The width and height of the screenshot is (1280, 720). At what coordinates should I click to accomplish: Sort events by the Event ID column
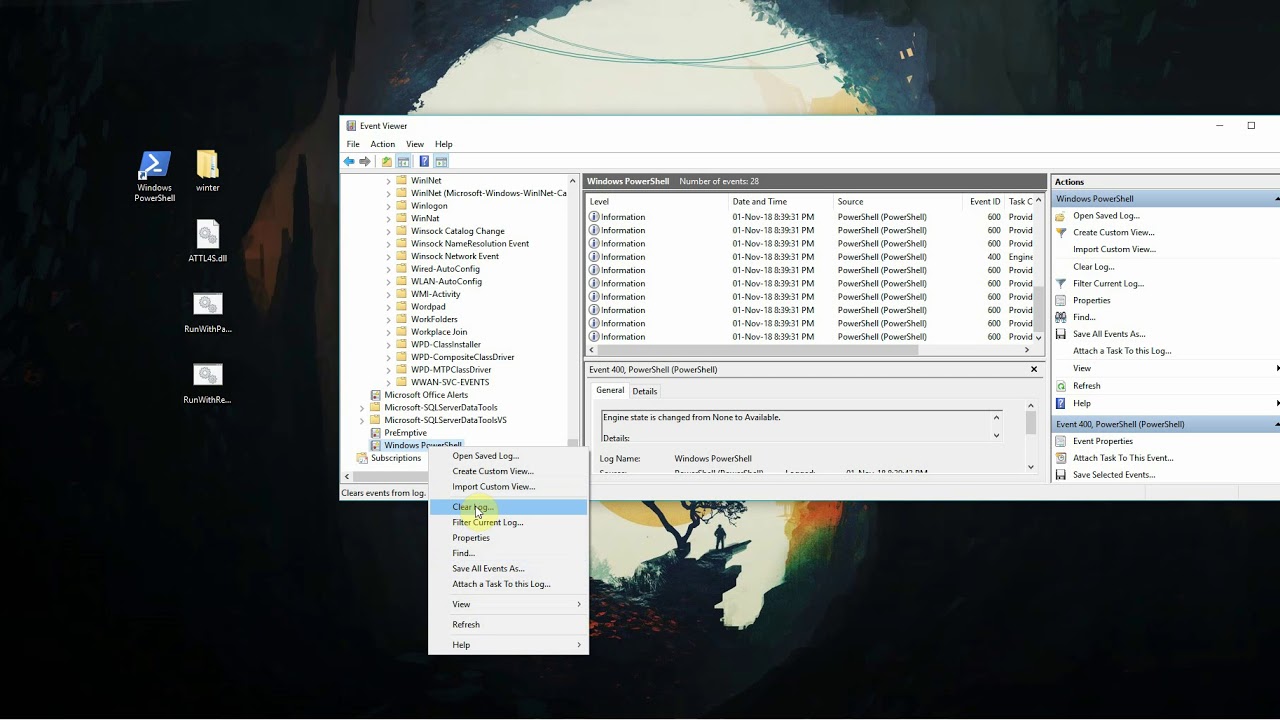pyautogui.click(x=985, y=202)
